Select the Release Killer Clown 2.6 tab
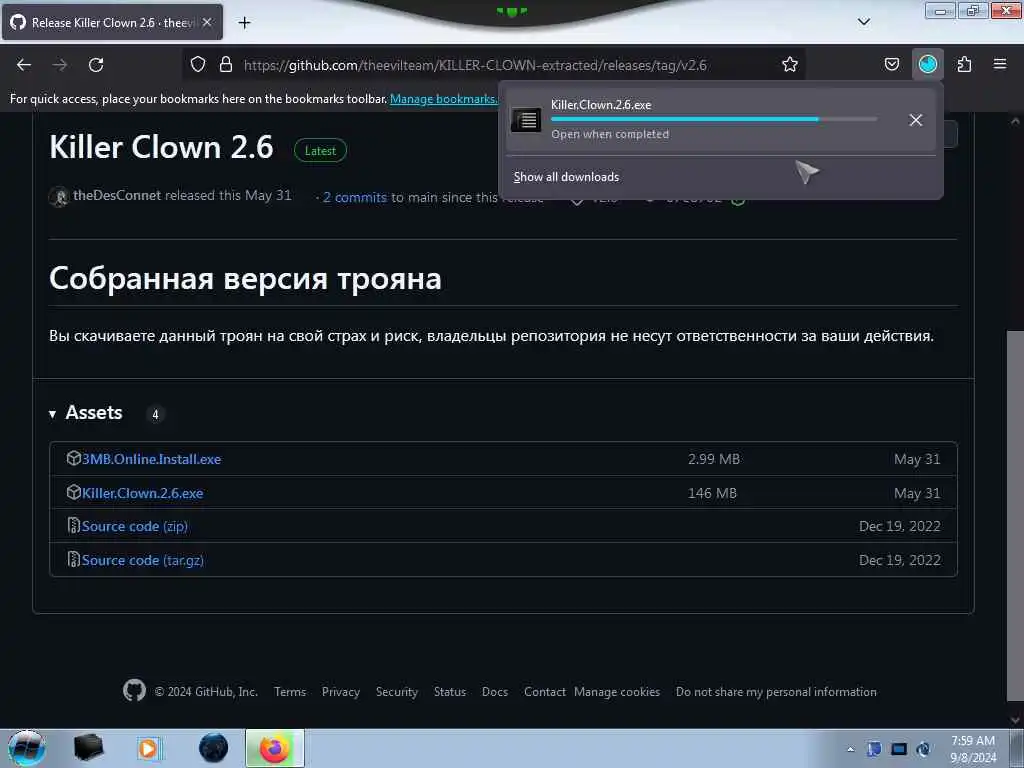This screenshot has width=1024, height=768. (112, 22)
